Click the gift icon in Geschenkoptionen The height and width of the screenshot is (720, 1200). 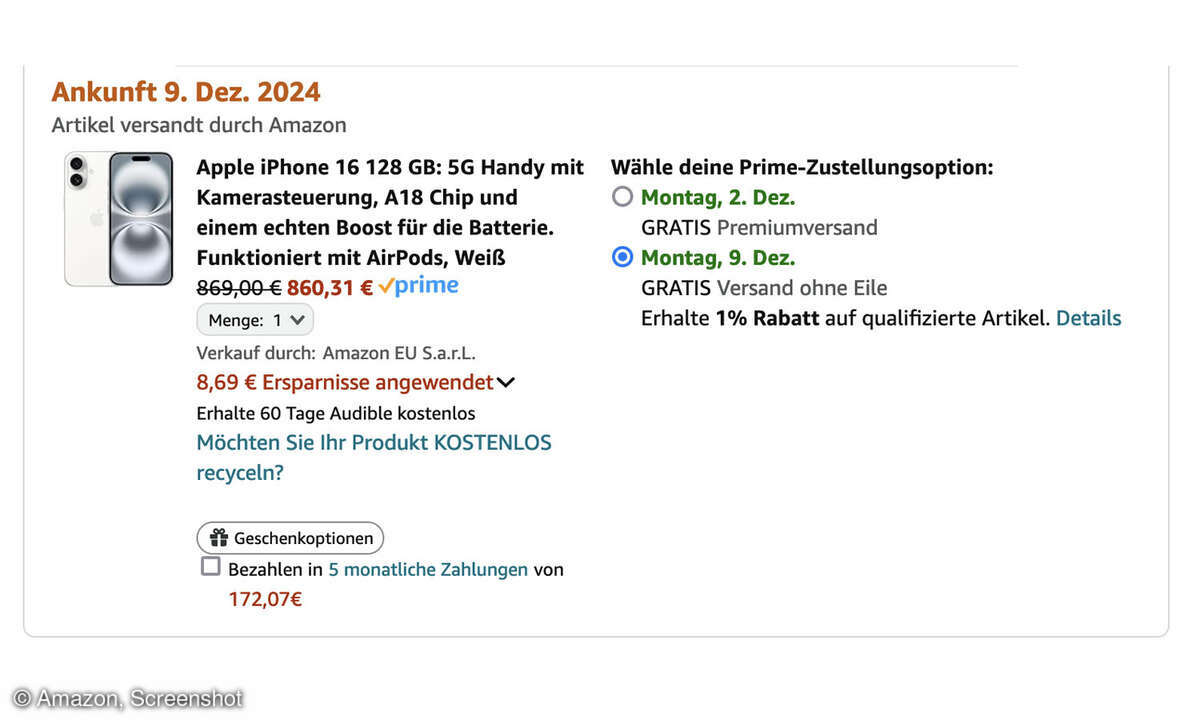coord(219,538)
